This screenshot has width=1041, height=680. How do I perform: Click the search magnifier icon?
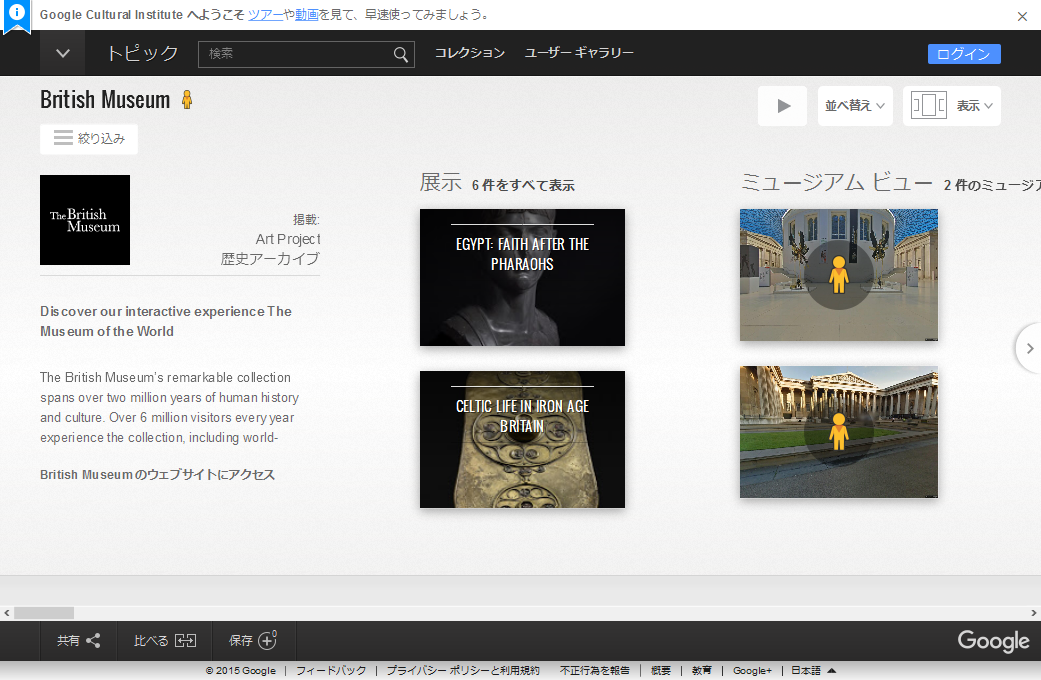pos(400,54)
